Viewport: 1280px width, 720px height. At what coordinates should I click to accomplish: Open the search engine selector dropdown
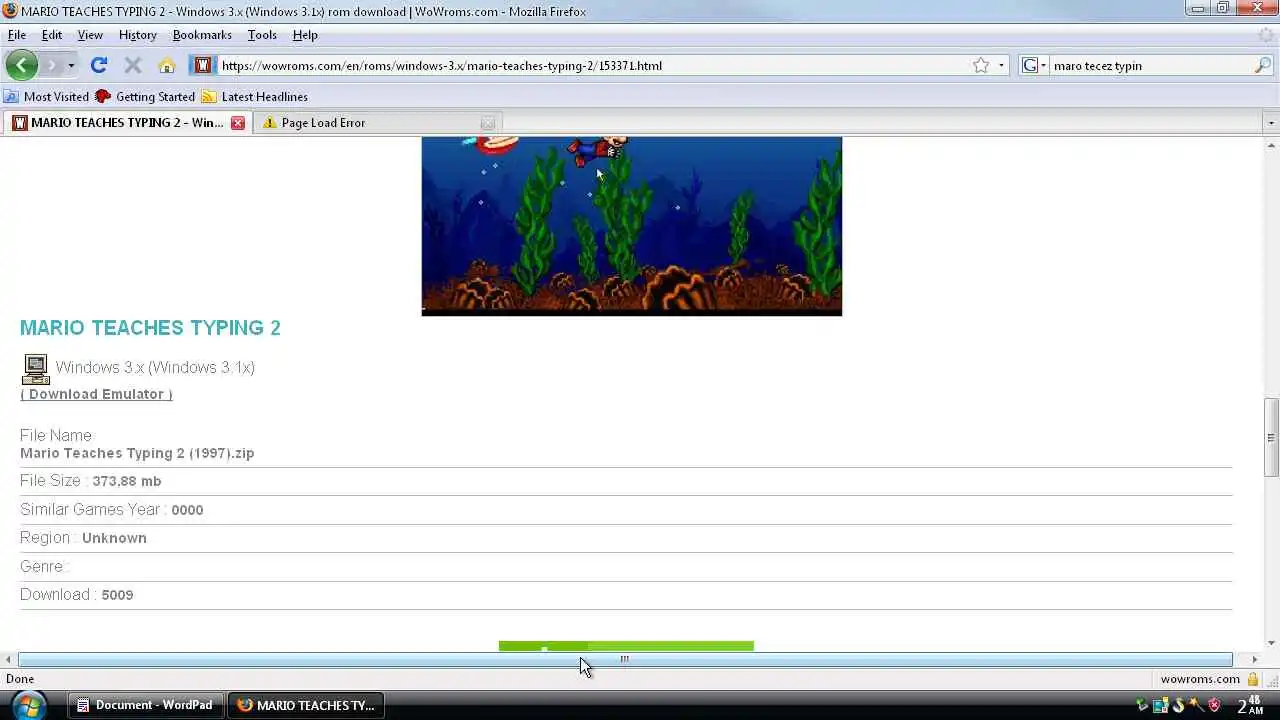(x=1034, y=65)
